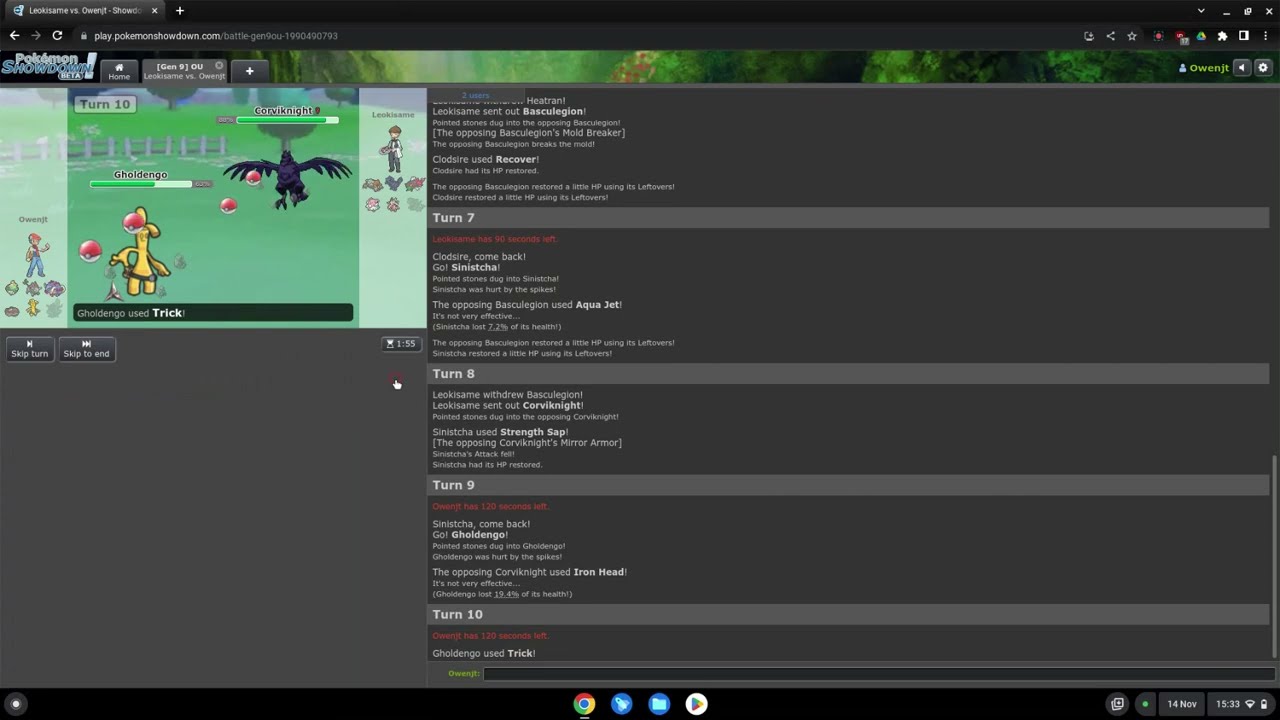
Task: Click the address bar URL
Action: (x=216, y=36)
